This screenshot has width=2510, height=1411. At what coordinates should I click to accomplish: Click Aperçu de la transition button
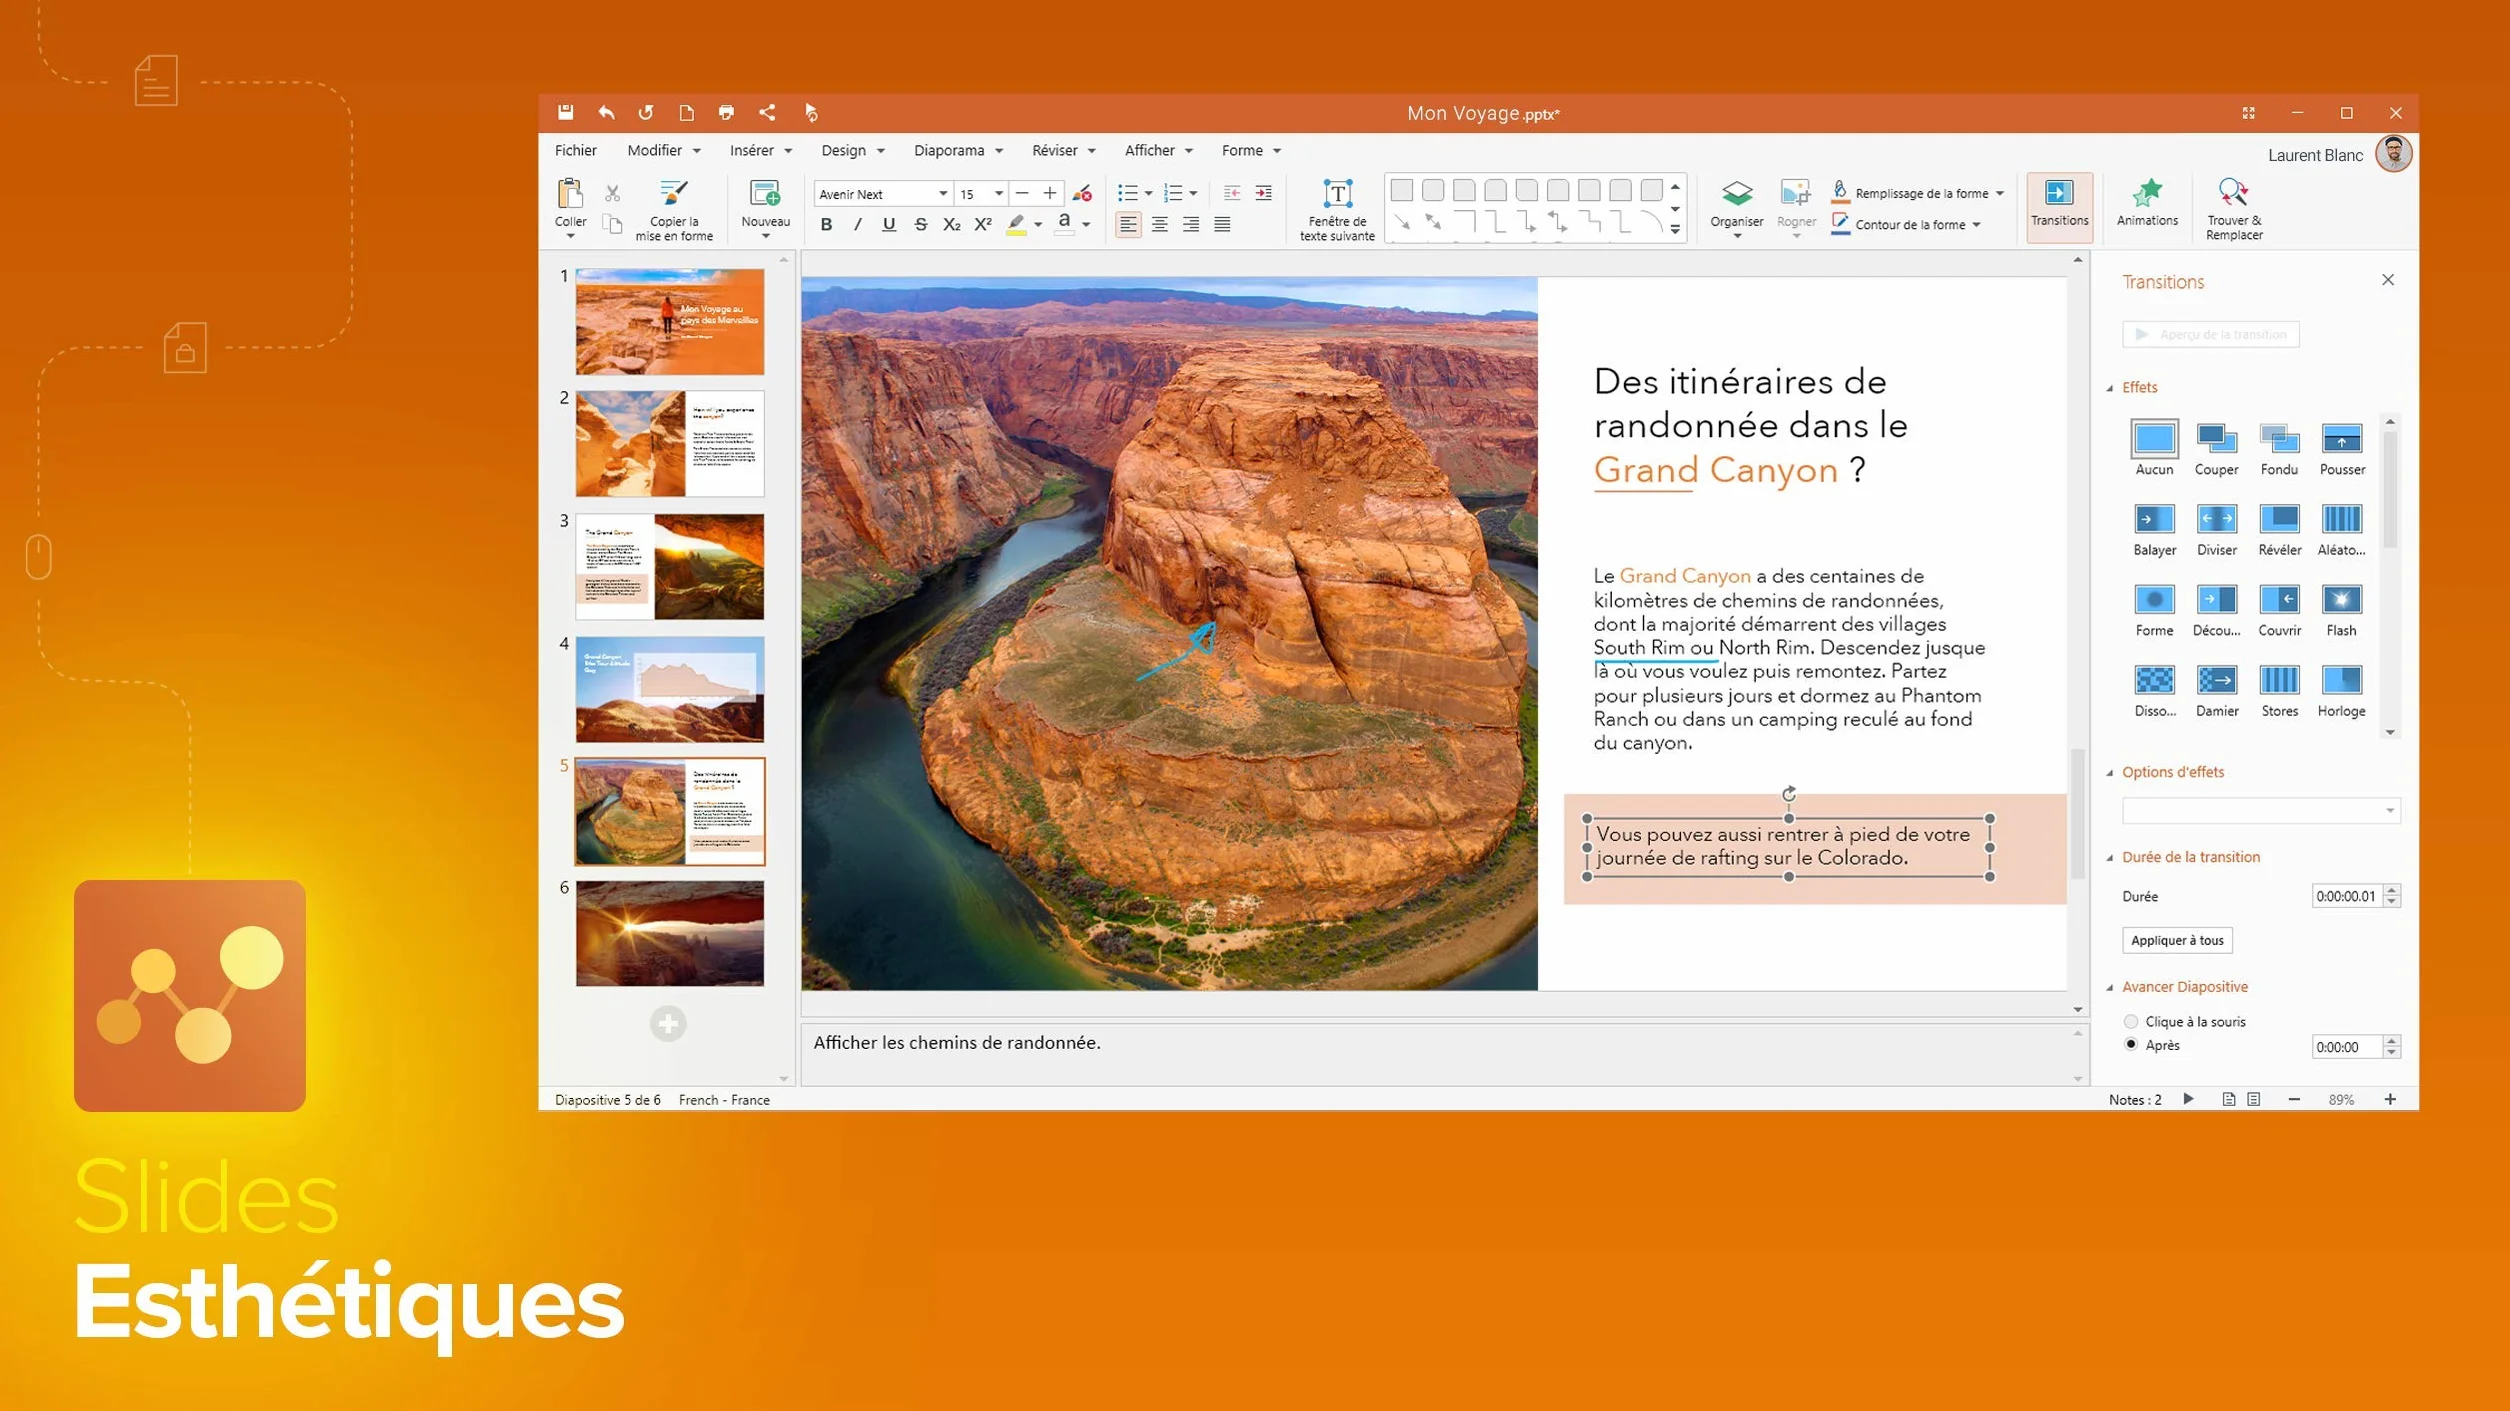click(x=2210, y=334)
